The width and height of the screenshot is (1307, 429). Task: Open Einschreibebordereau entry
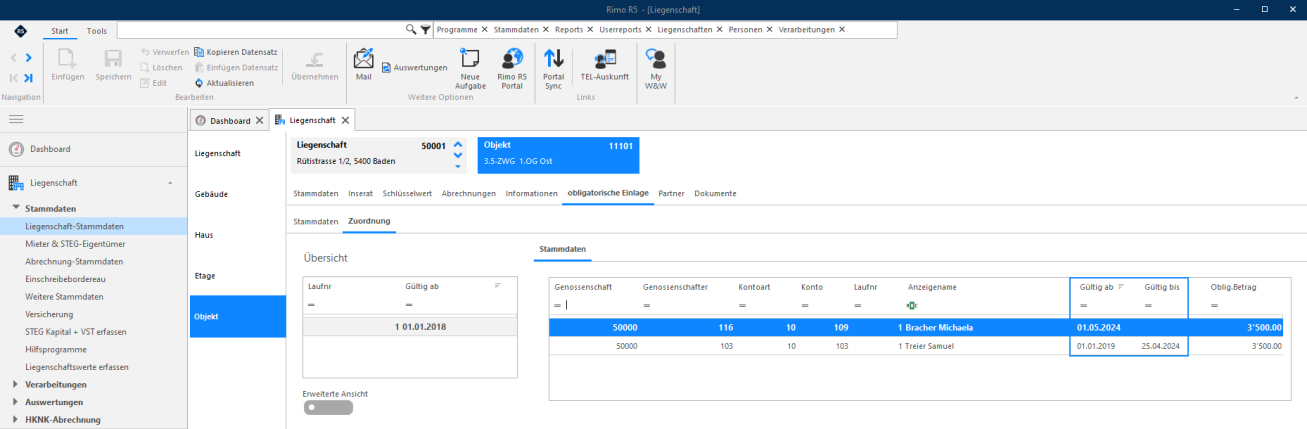point(94,279)
